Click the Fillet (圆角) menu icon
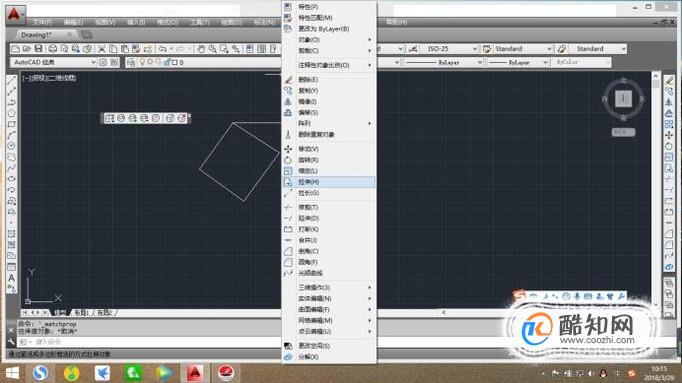 coord(288,262)
